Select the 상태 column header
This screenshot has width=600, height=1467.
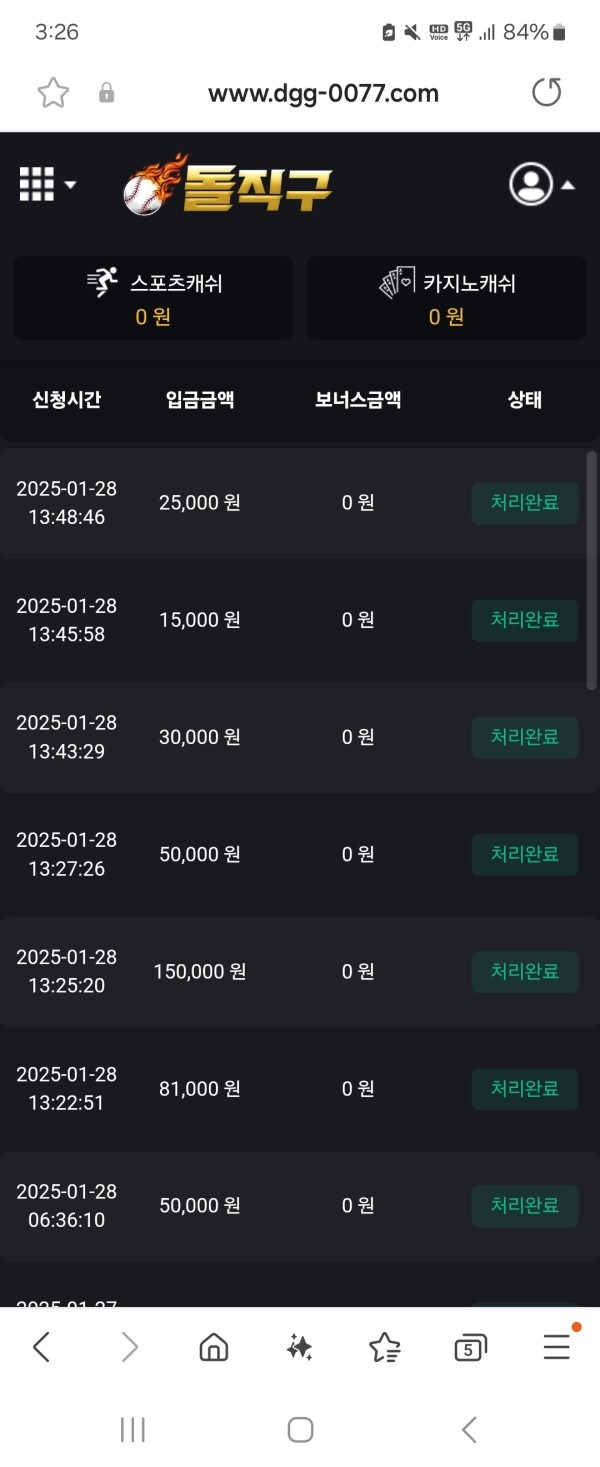(524, 399)
